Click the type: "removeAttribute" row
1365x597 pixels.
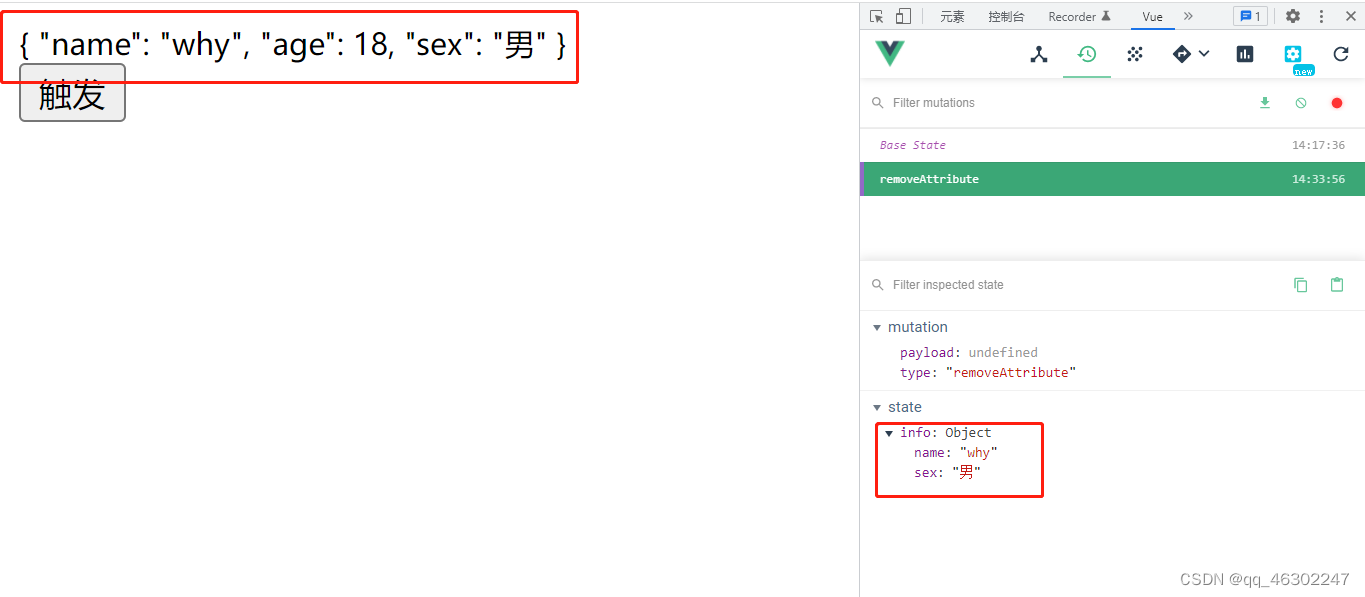click(988, 372)
